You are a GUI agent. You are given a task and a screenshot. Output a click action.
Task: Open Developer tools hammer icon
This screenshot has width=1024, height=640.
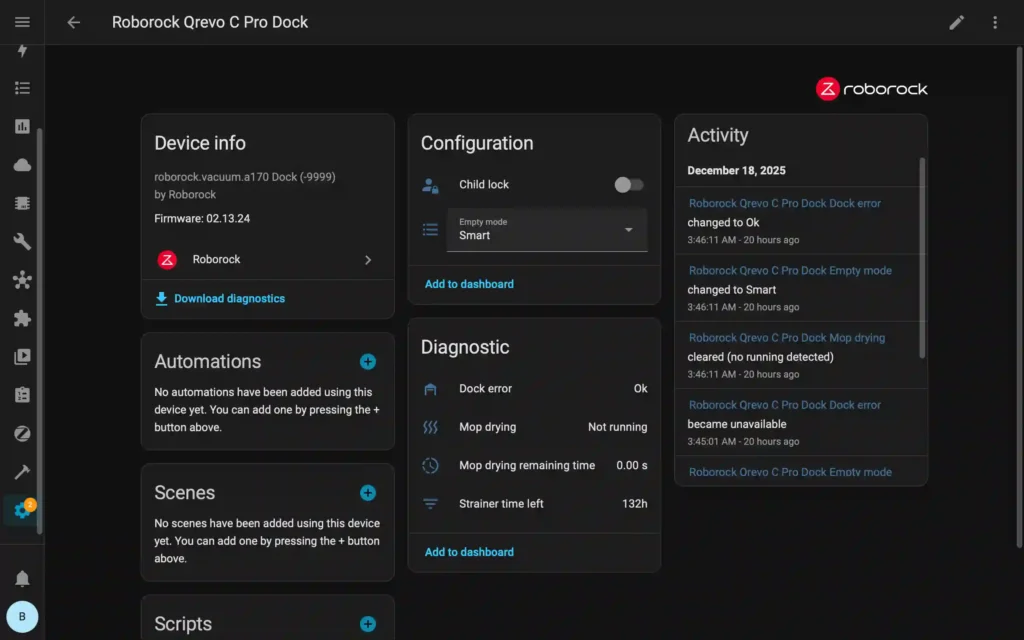pos(22,472)
